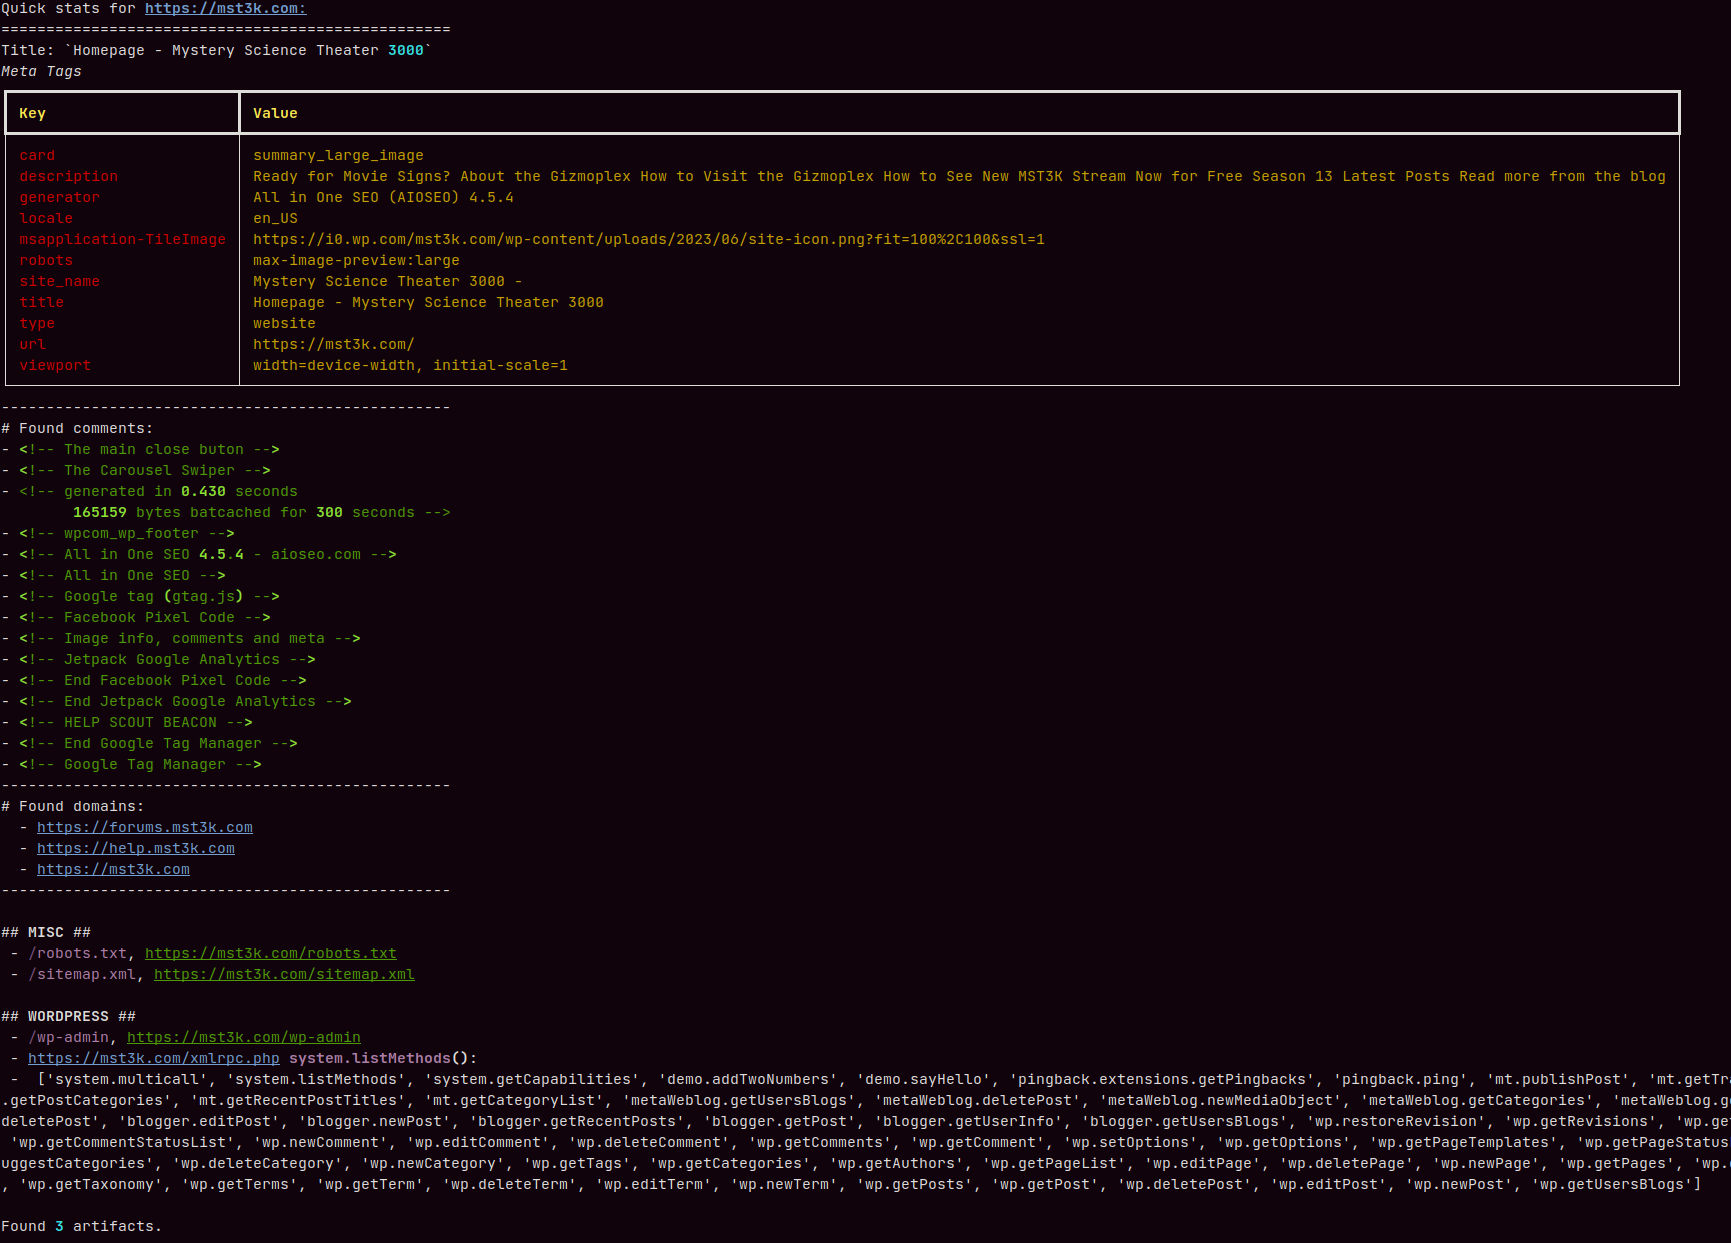Viewport: 1731px width, 1243px height.
Task: Click the 'Google tag (gtag.js)' comment
Action: tap(149, 596)
